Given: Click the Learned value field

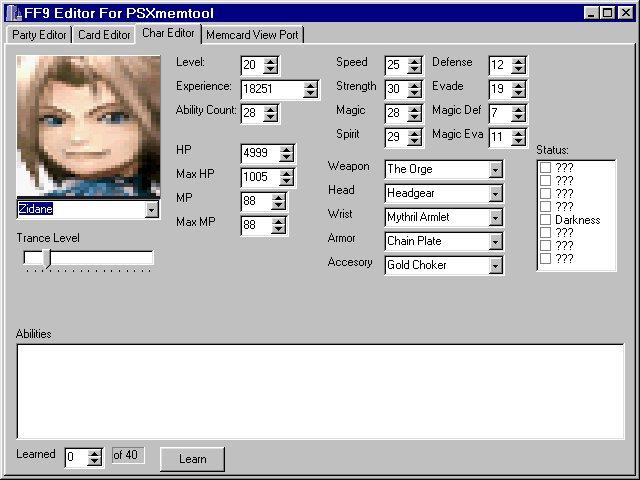Looking at the screenshot, I should tap(76, 457).
